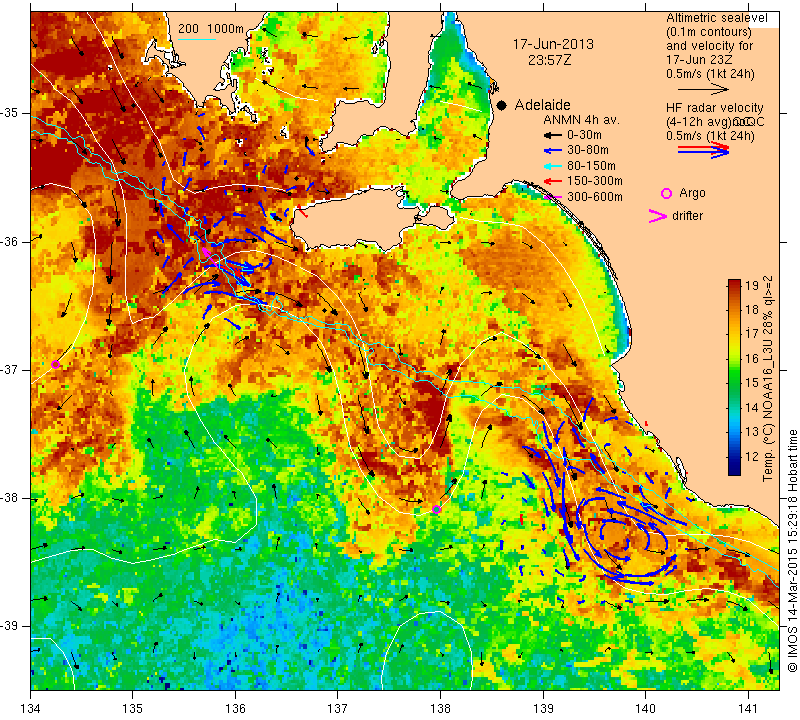Click the 'ANMN 4h av.' legend heading
The width and height of the screenshot is (800, 720).
coord(581,120)
